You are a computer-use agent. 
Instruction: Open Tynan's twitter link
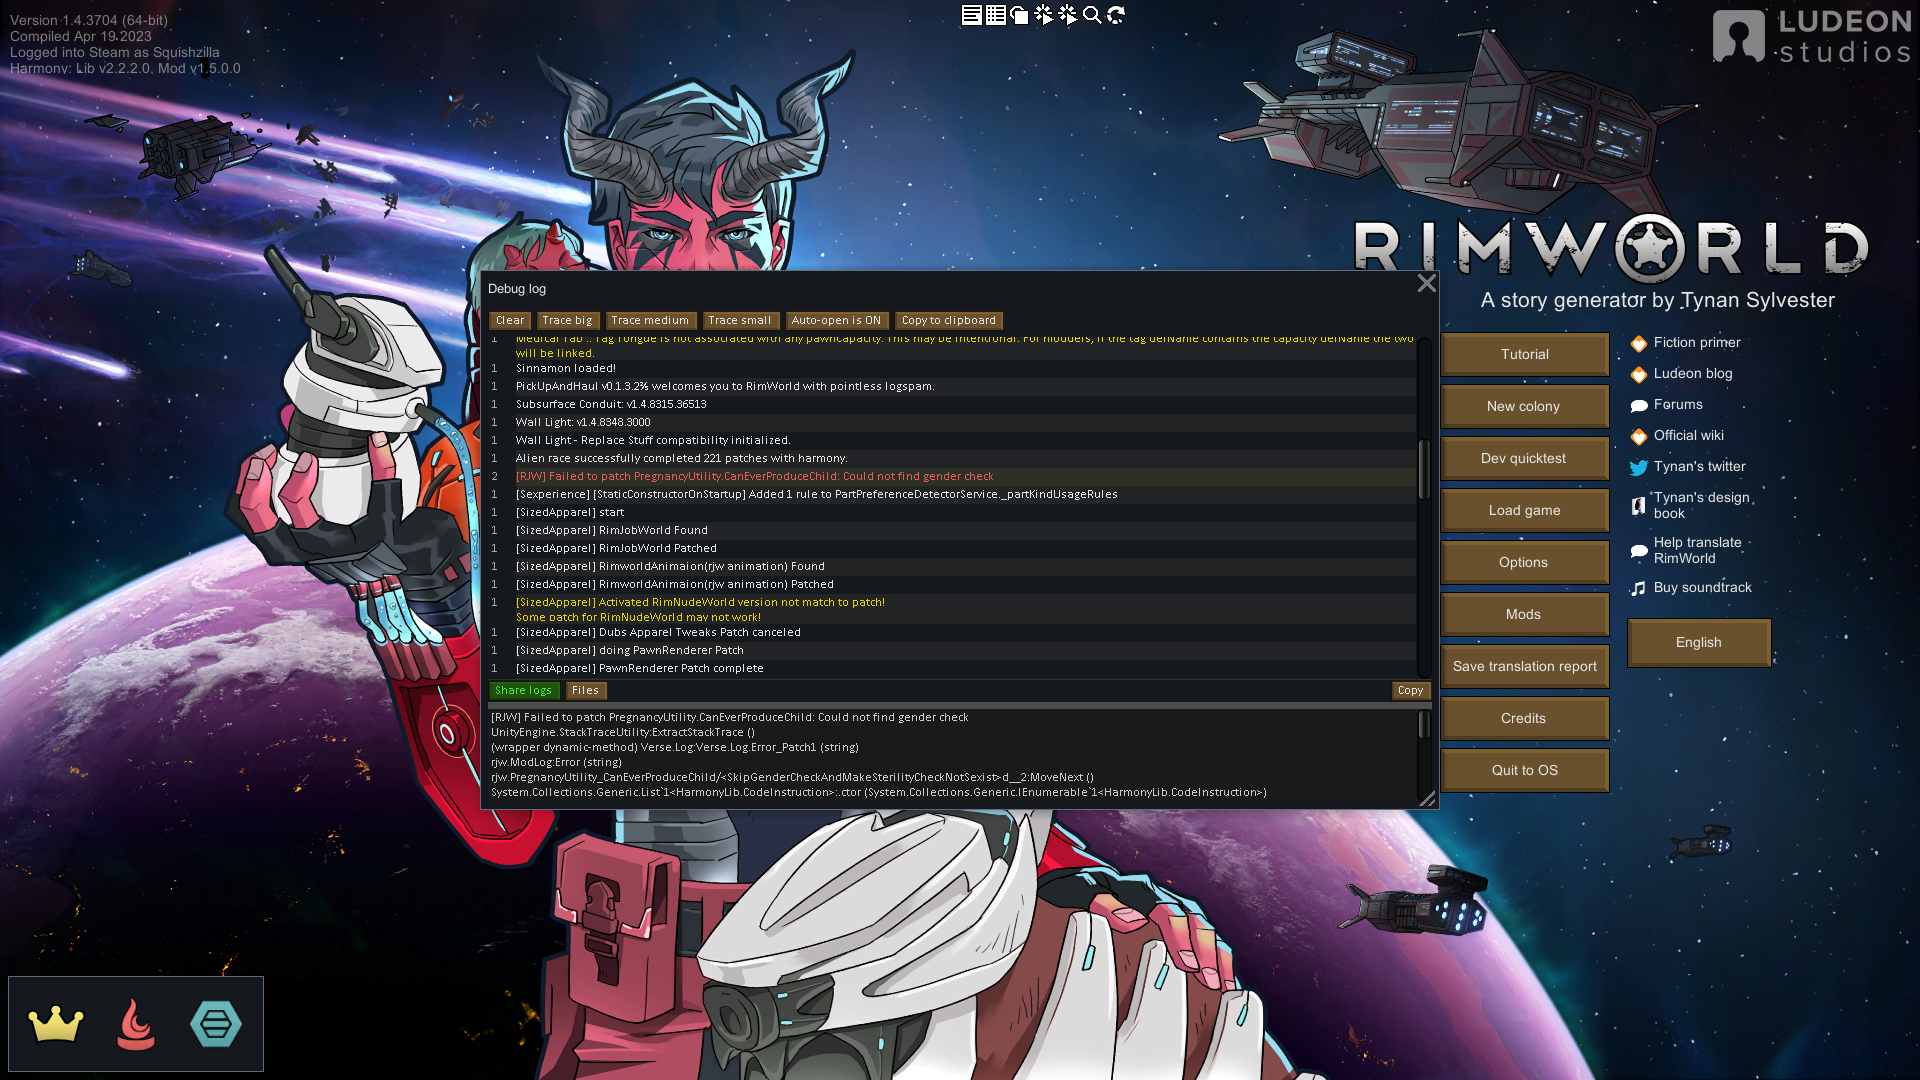[1689, 467]
